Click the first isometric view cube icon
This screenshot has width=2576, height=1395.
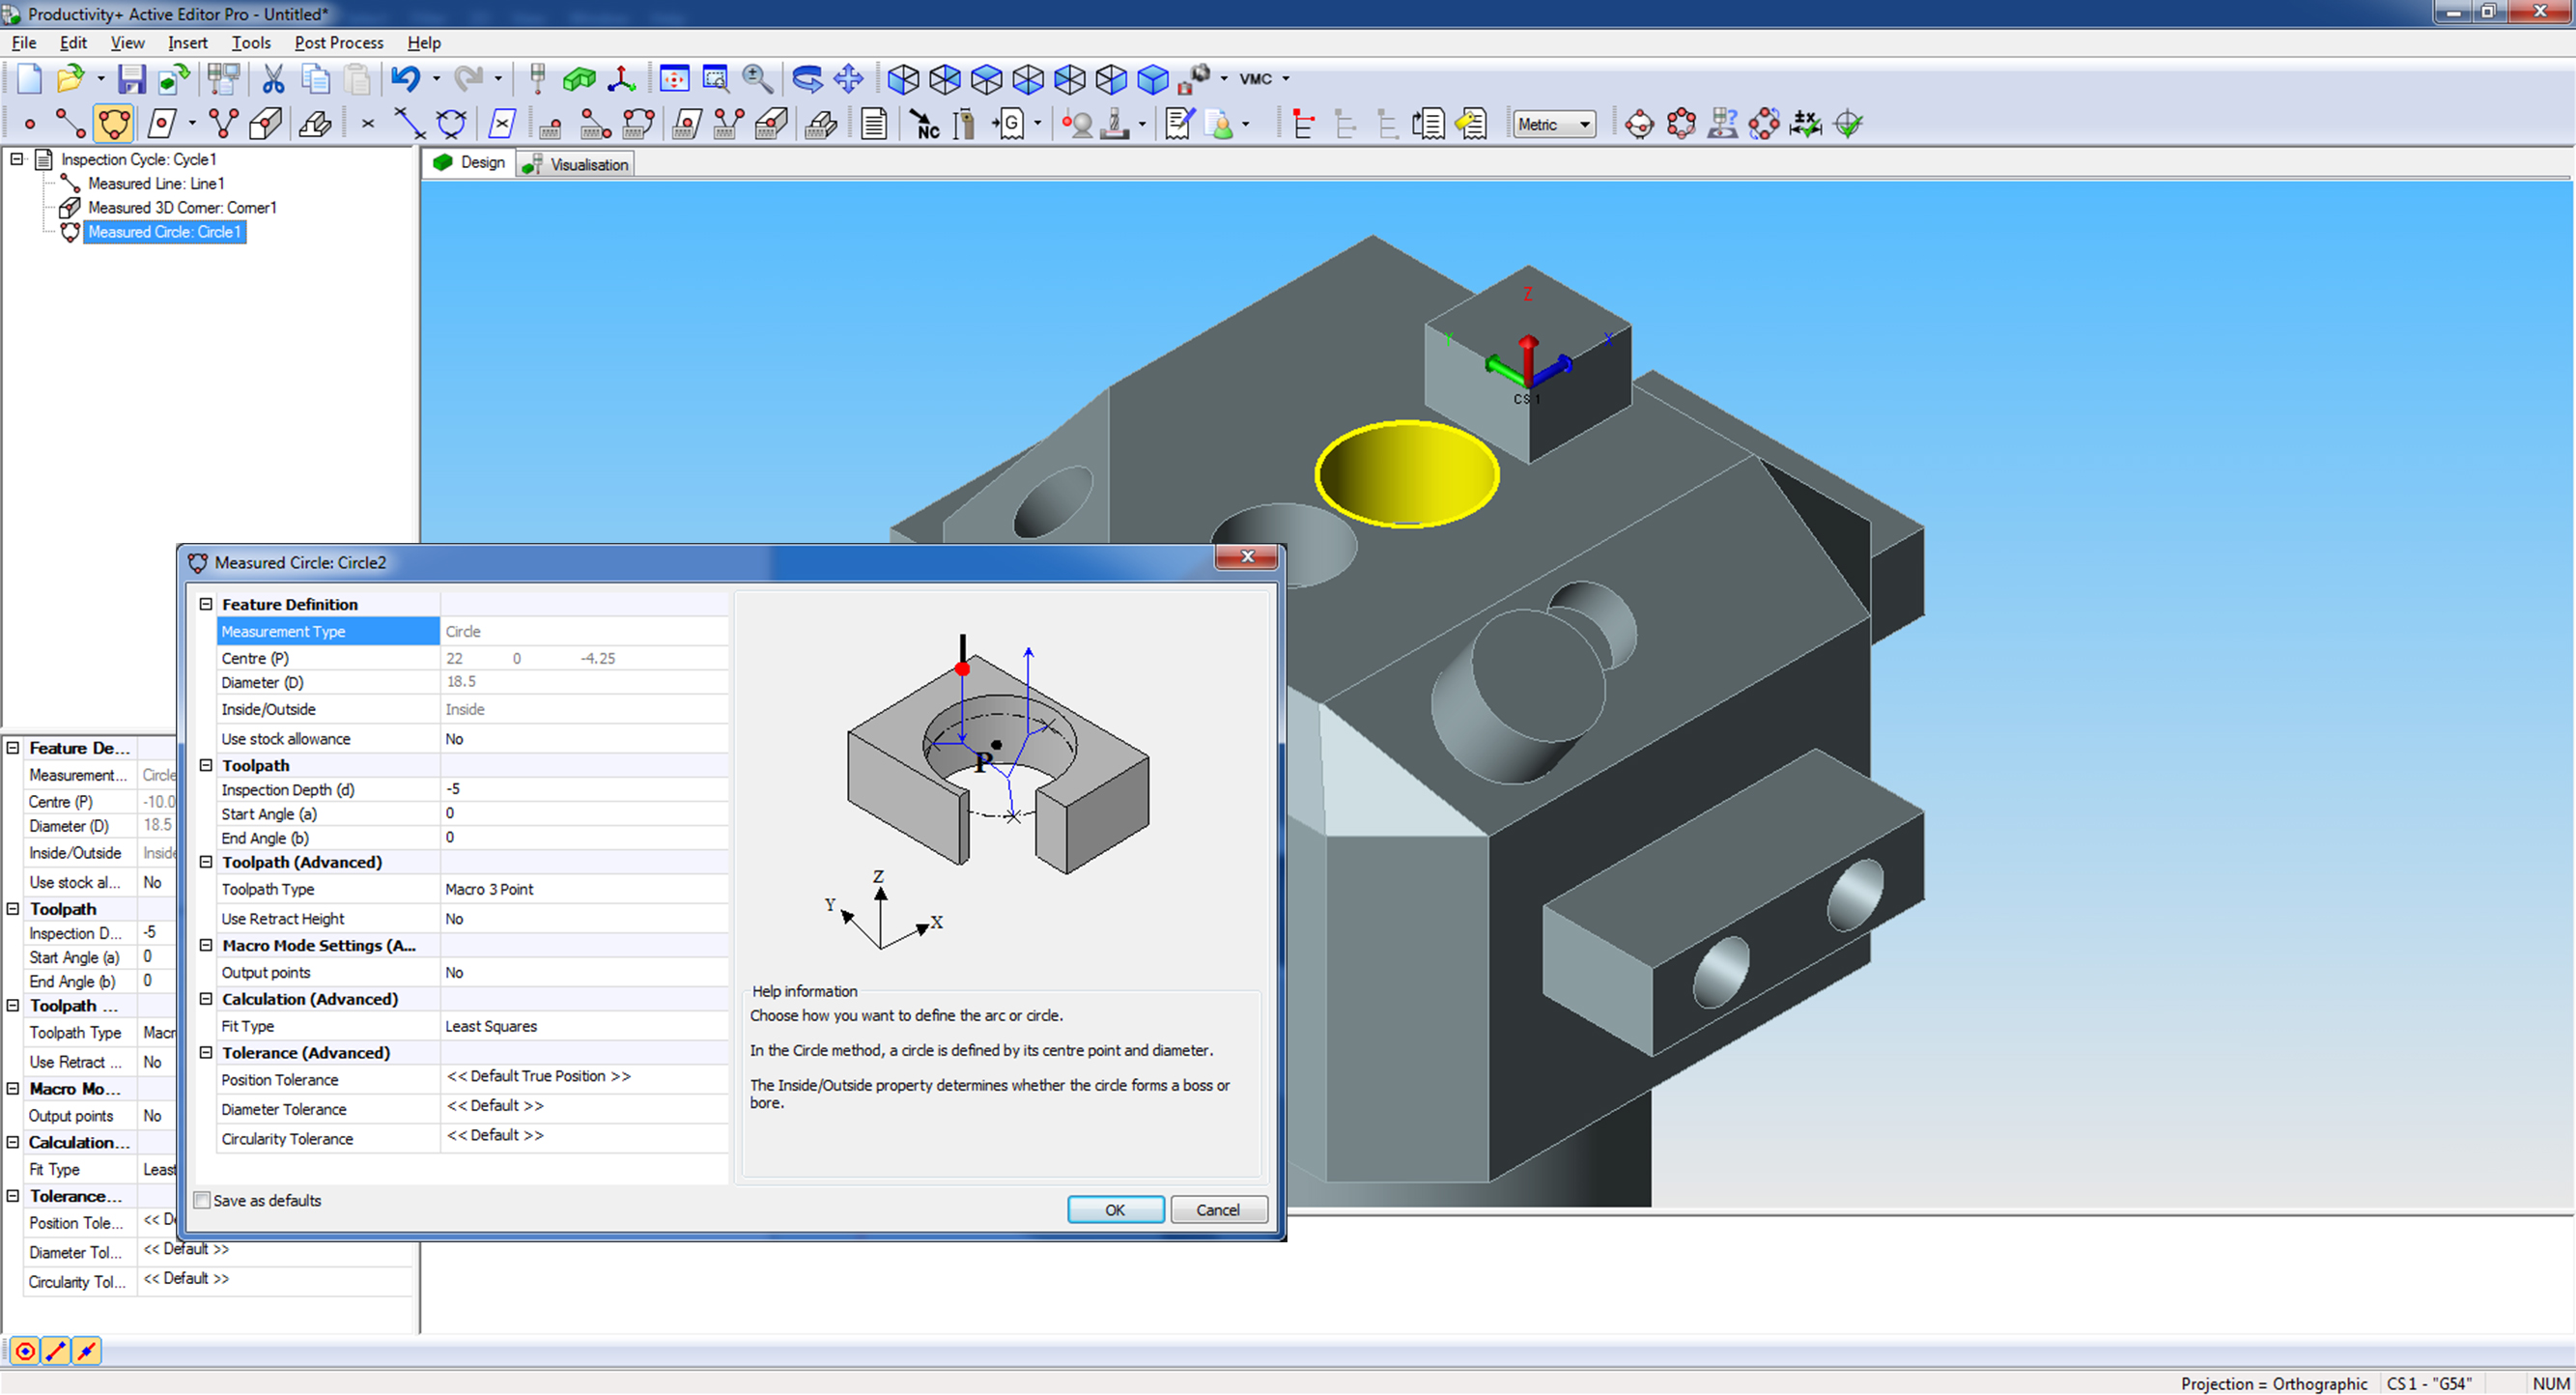[x=903, y=79]
